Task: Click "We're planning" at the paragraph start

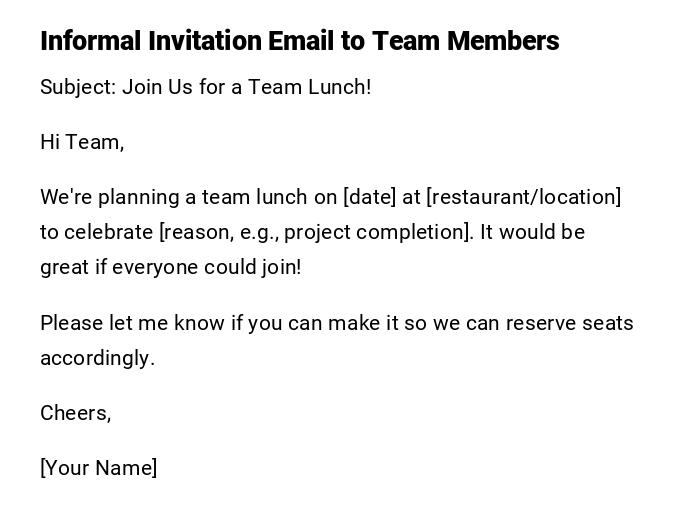Action: click(x=102, y=197)
